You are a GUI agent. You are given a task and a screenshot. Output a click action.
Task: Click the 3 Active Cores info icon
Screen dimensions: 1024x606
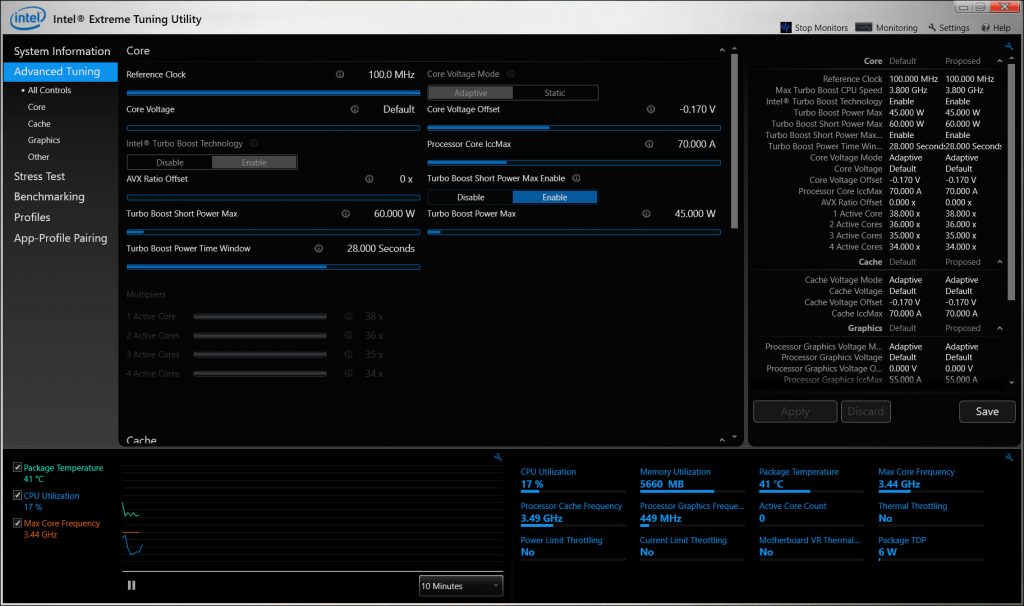pos(349,354)
